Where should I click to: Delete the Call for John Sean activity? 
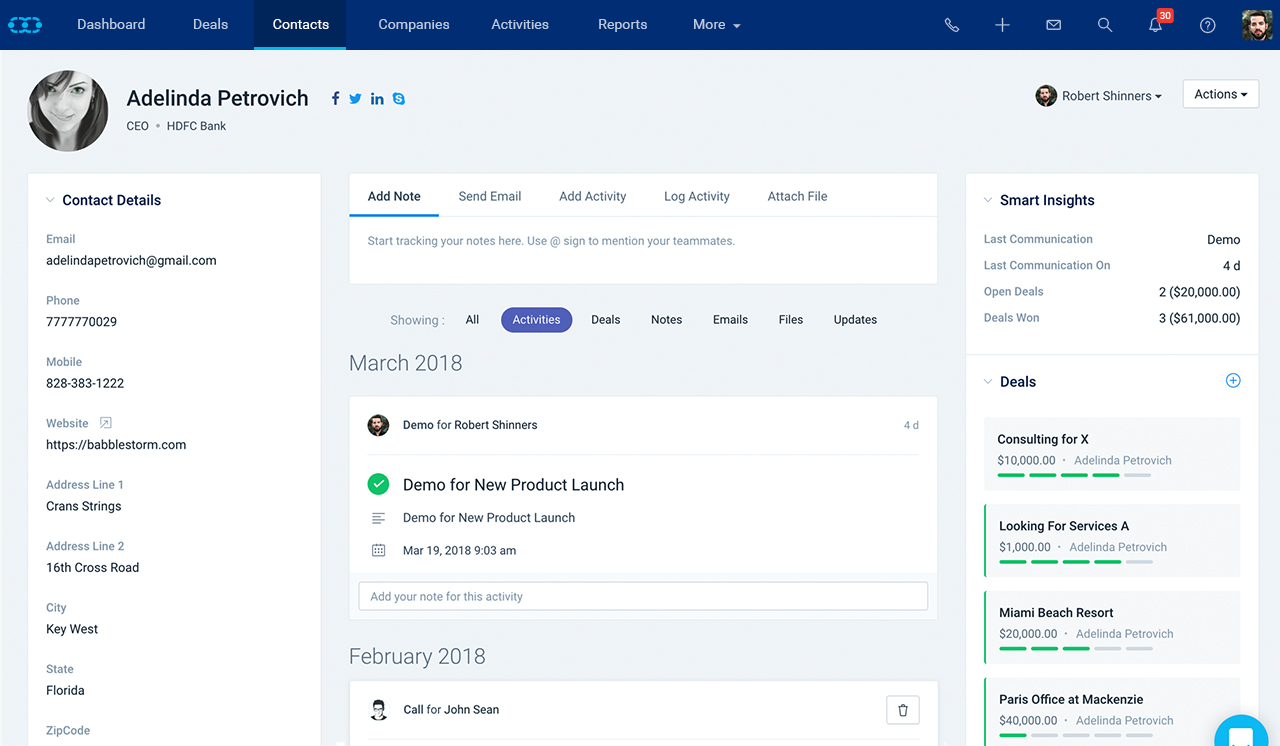click(903, 710)
